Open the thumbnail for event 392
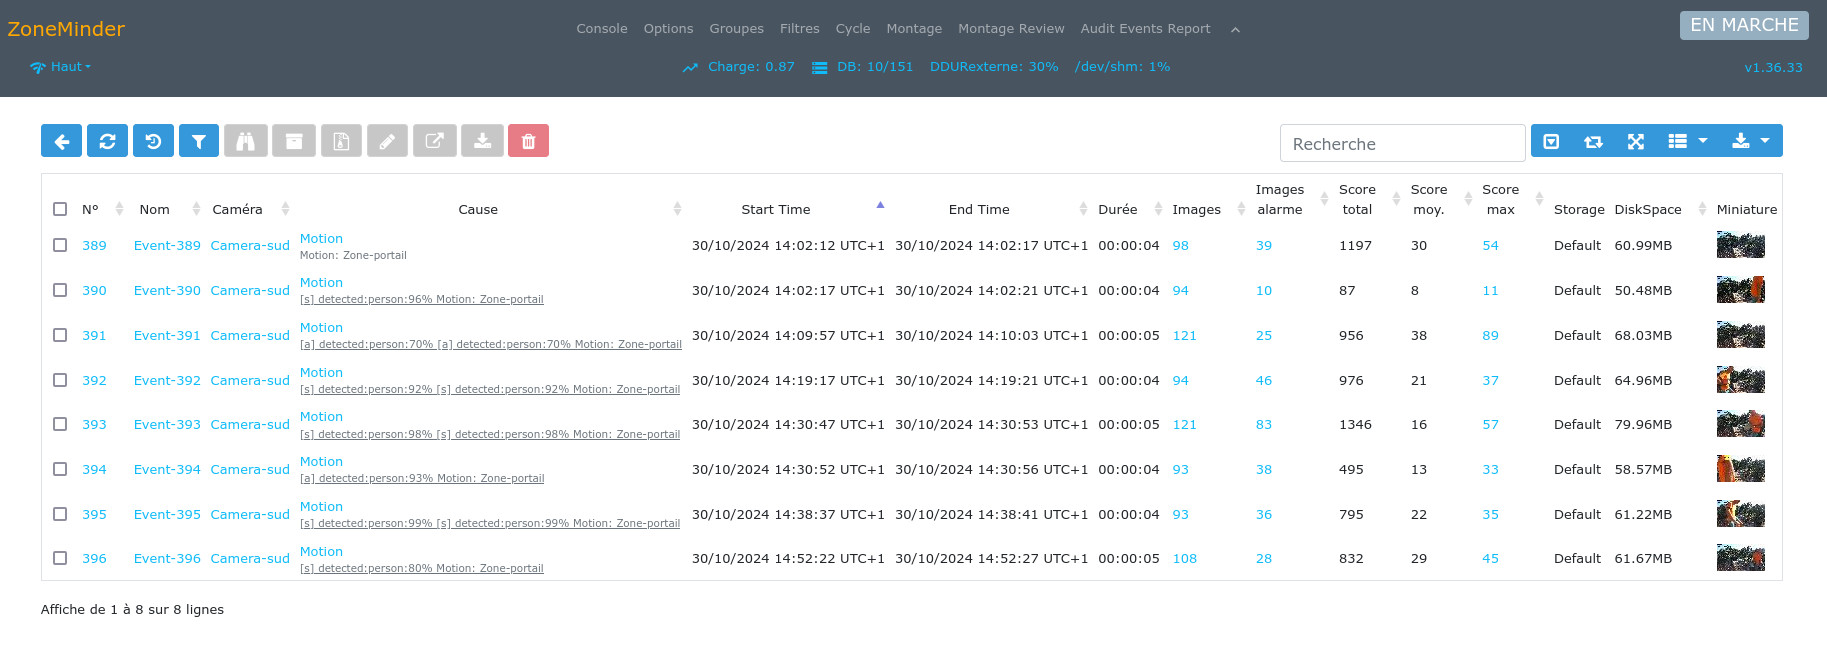 (x=1740, y=380)
